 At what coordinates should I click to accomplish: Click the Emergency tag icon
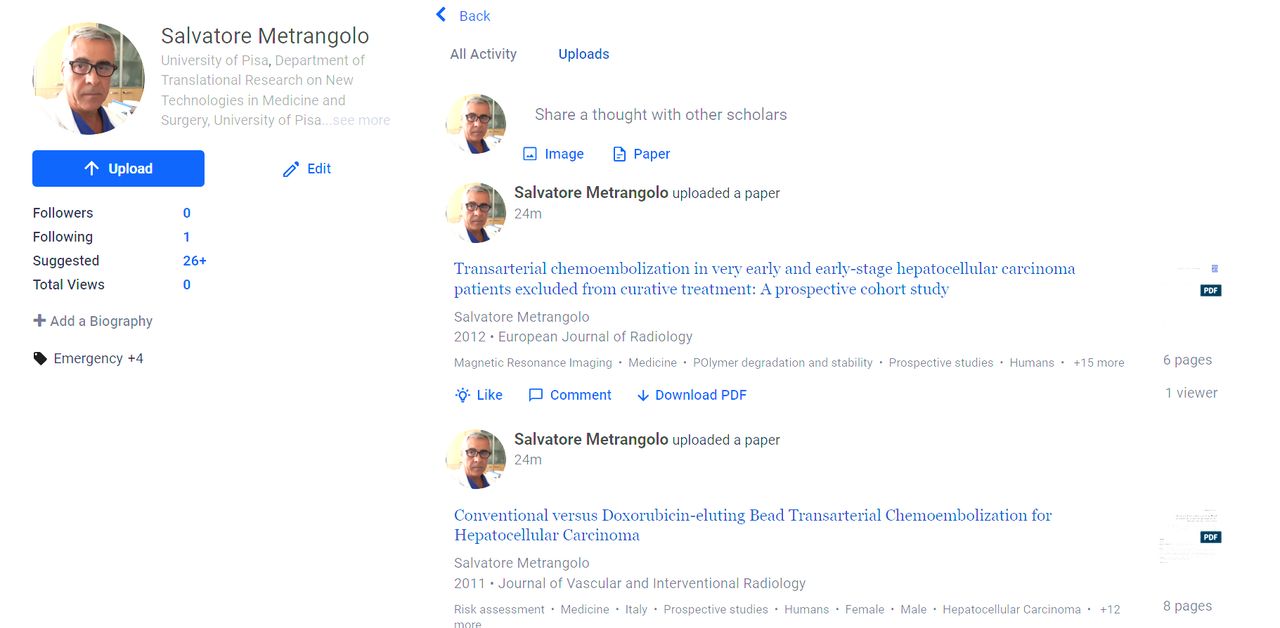(40, 359)
